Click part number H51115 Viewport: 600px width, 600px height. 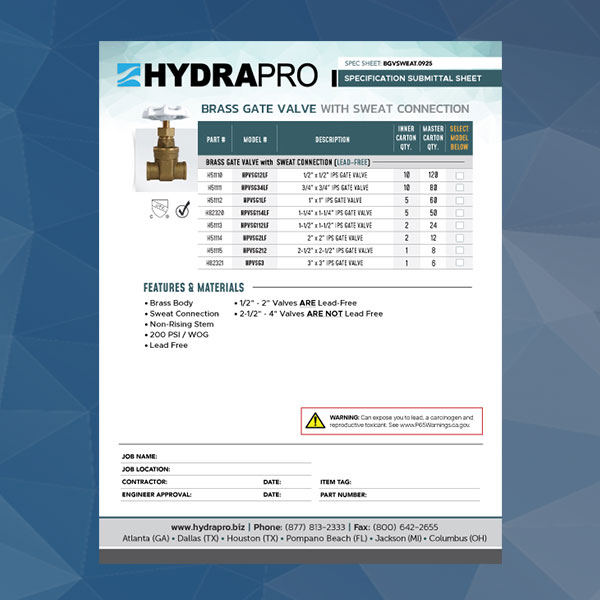215,250
